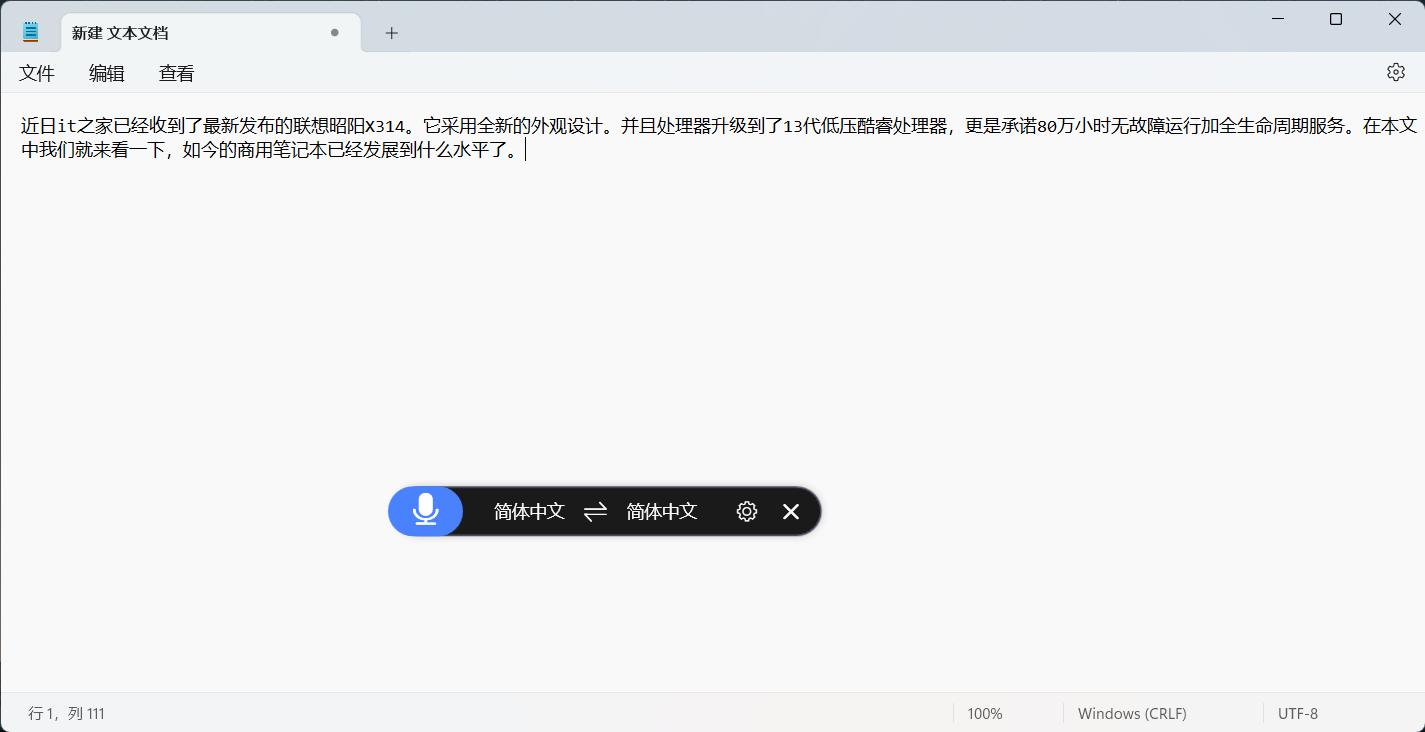Open the 编辑 menu

click(106, 72)
